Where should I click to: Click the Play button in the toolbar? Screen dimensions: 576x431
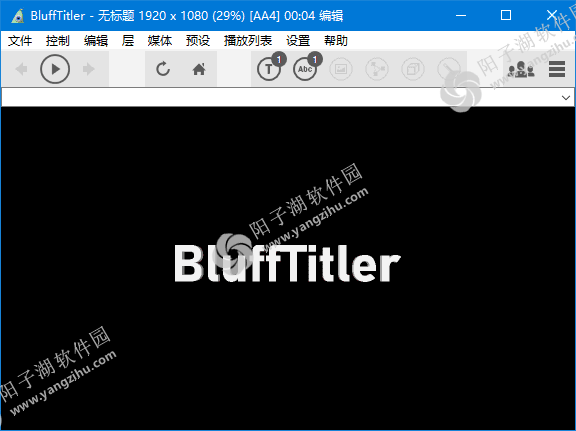tap(55, 69)
